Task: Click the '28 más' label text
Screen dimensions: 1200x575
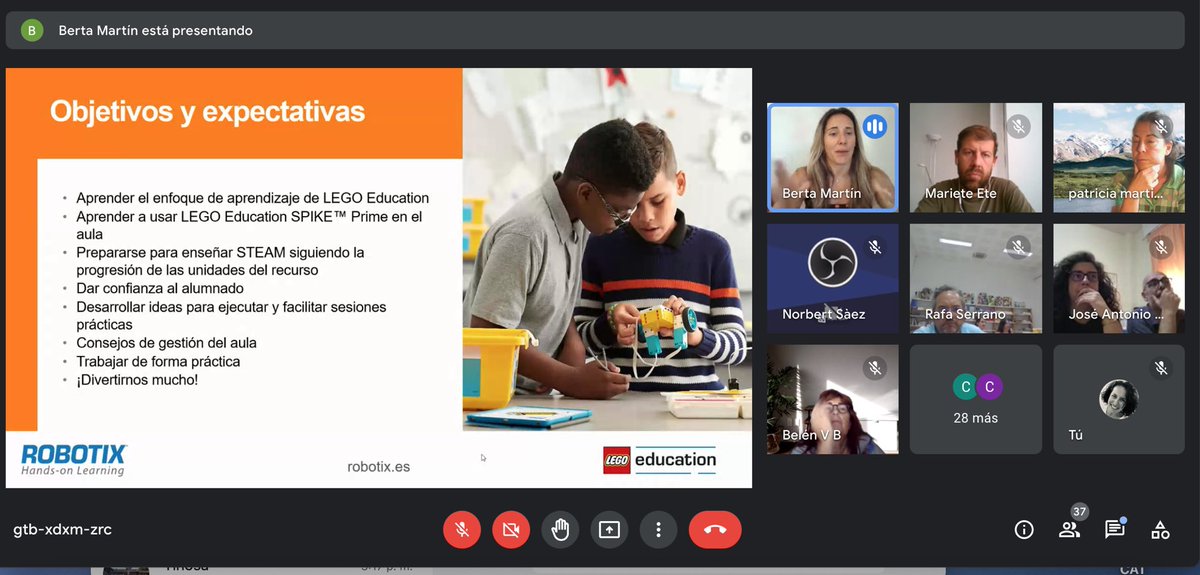Action: tap(976, 418)
